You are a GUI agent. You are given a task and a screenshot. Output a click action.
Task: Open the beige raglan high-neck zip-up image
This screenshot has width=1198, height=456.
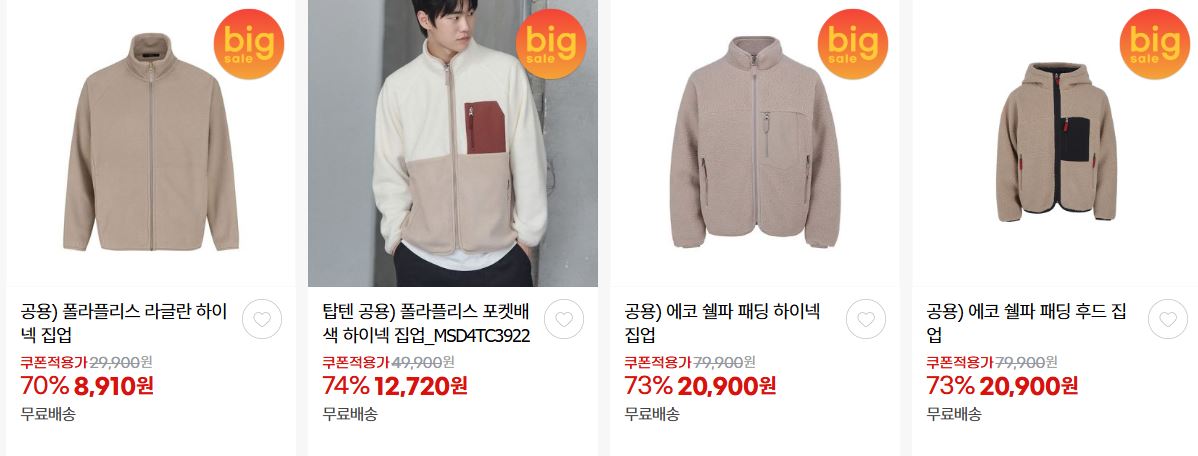(151, 143)
